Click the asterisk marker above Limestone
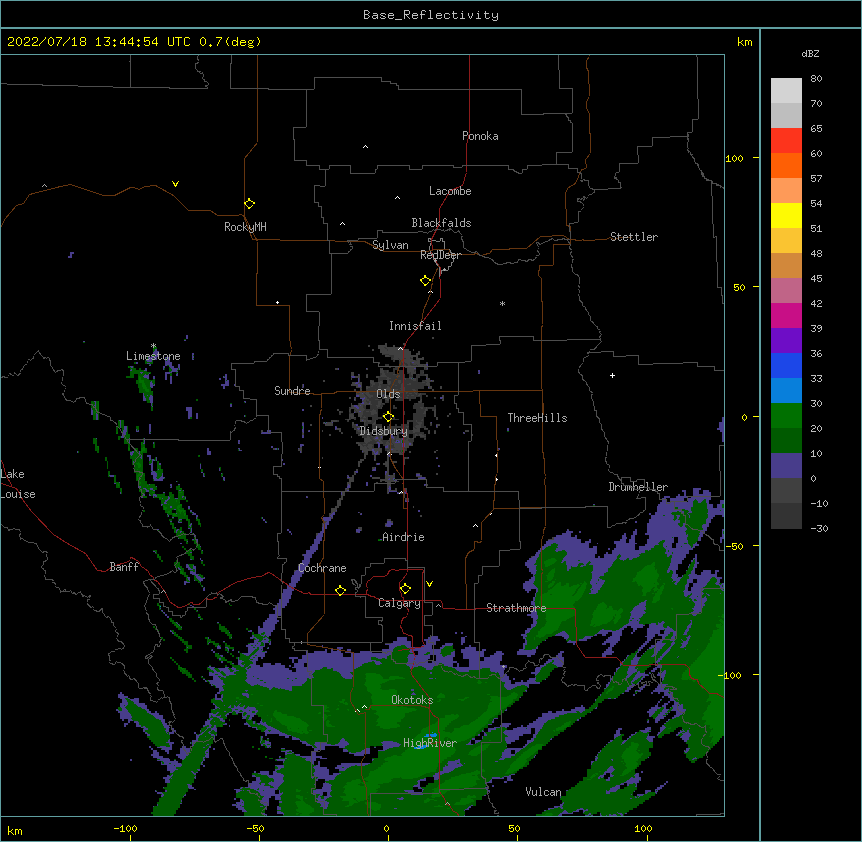This screenshot has width=862, height=842. pos(153,346)
